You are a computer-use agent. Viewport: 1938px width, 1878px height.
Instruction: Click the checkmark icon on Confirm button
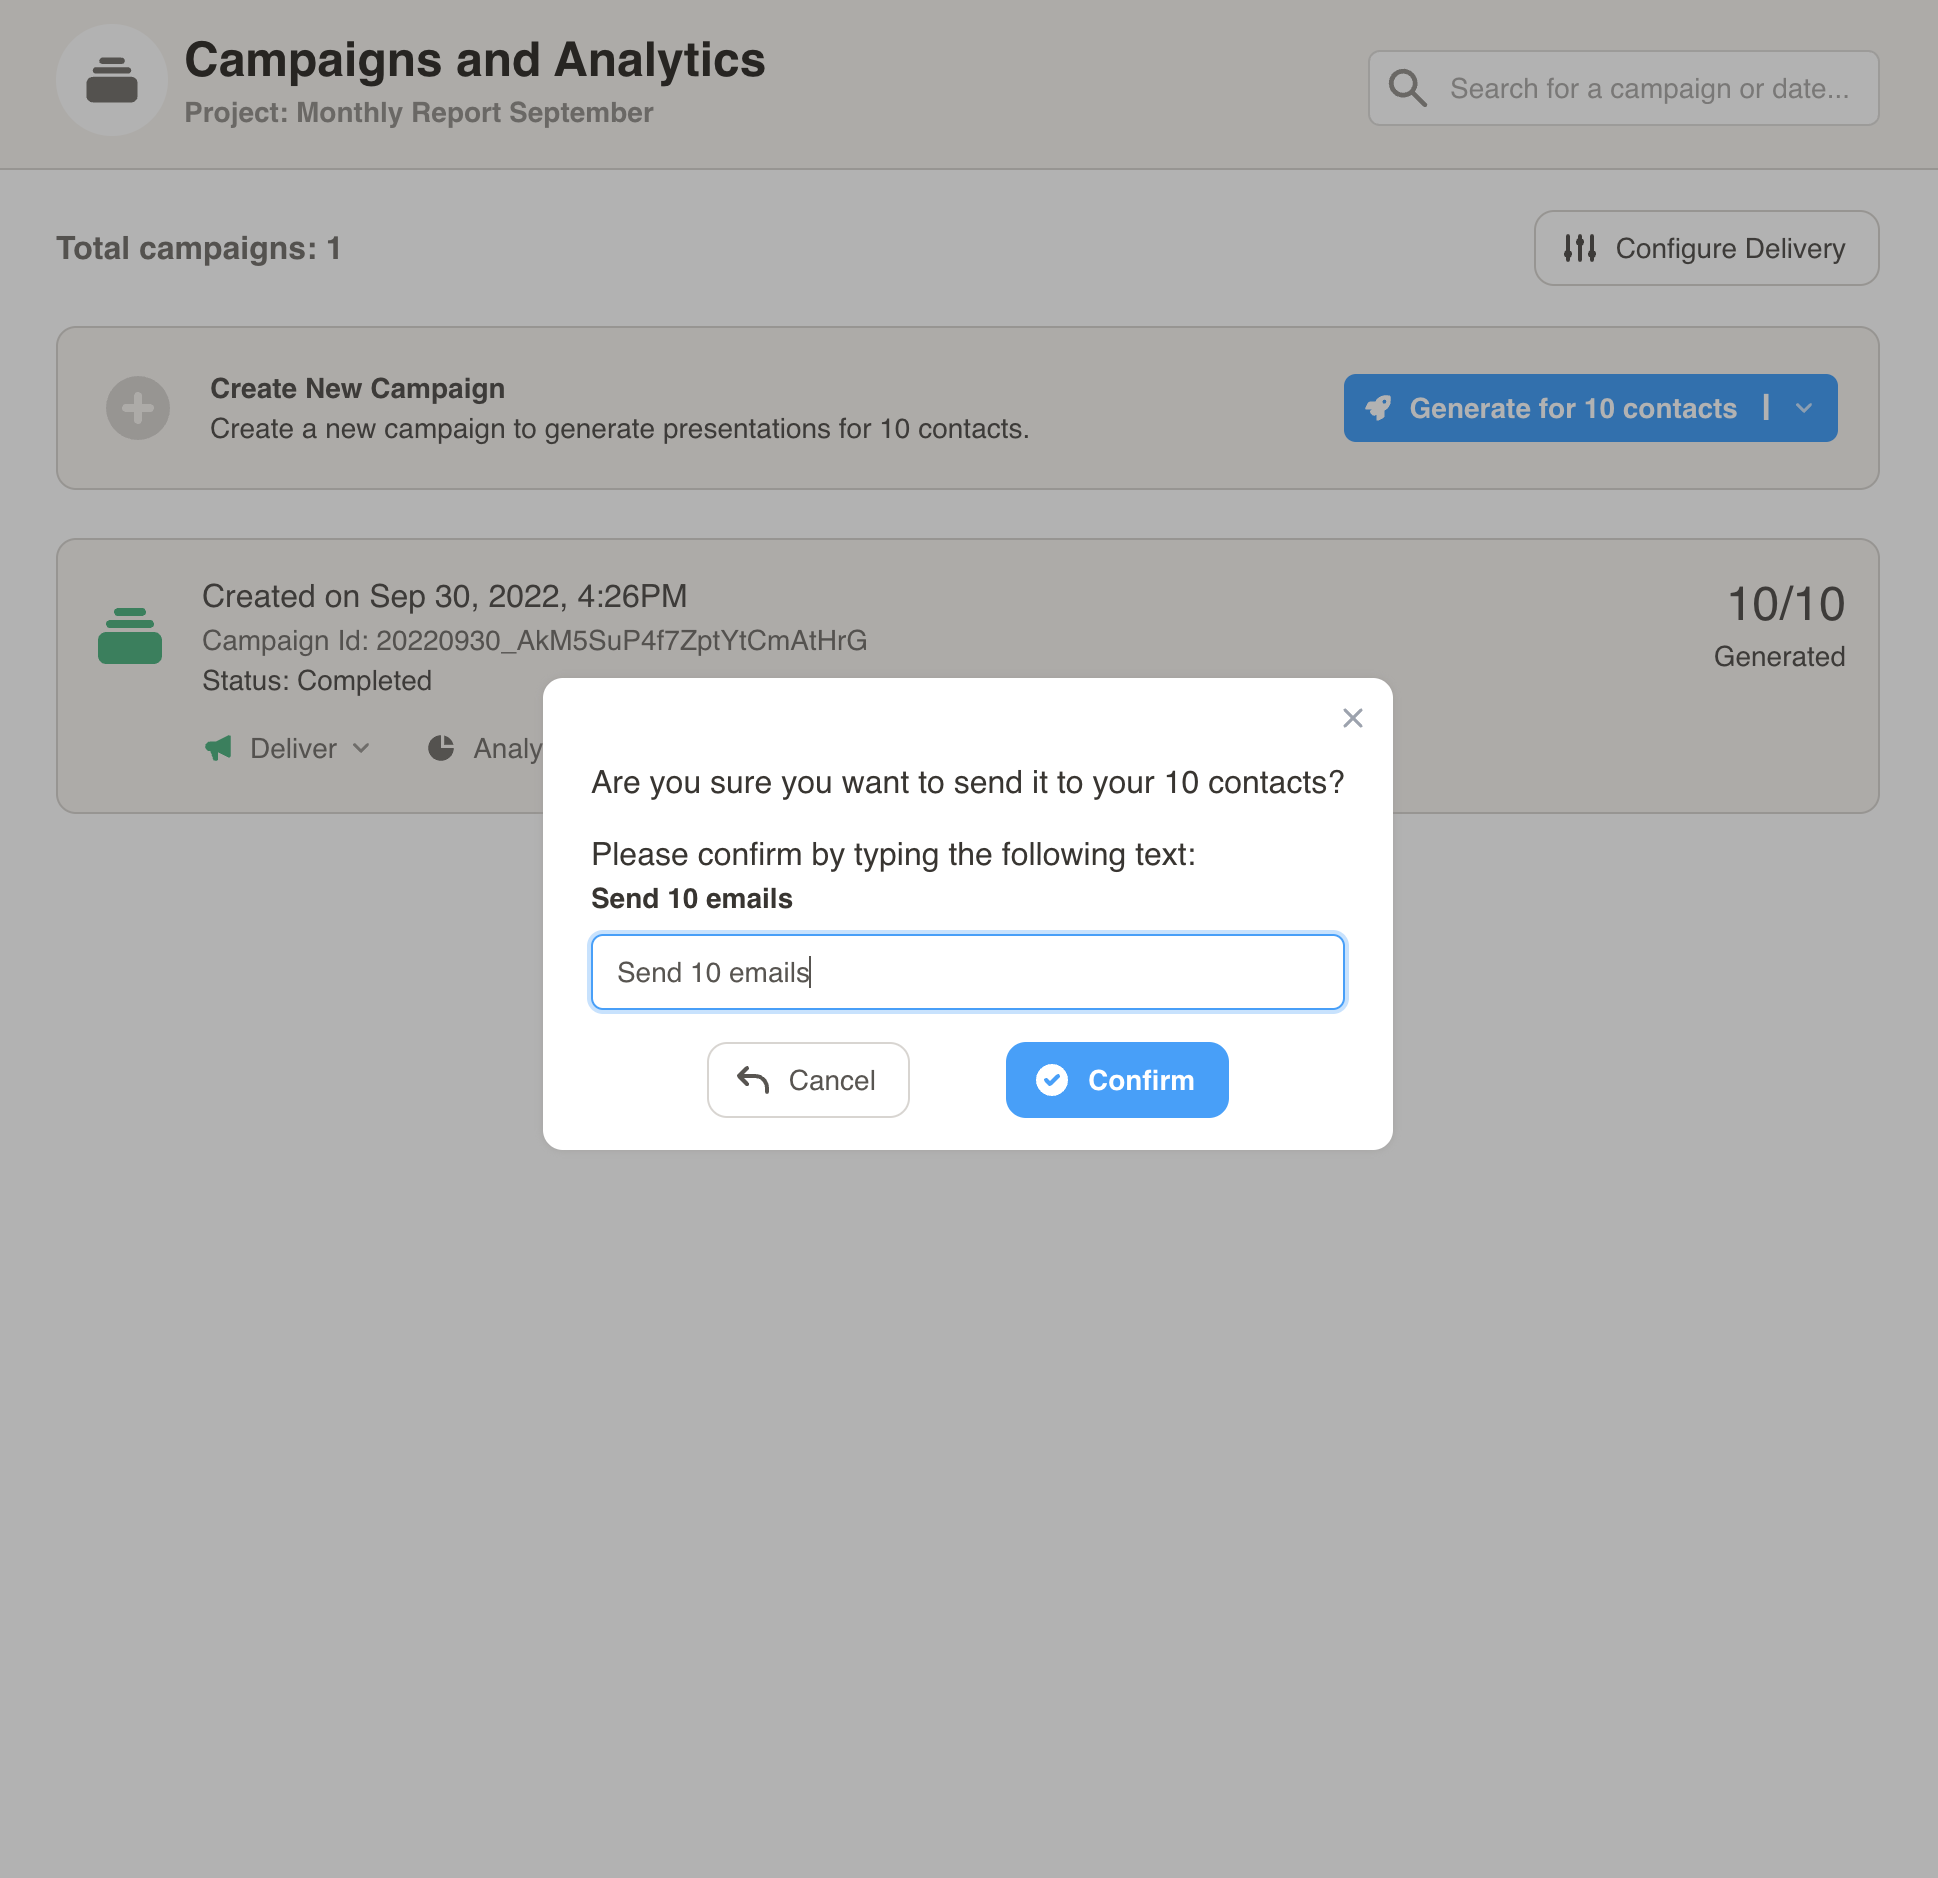pyautogui.click(x=1052, y=1080)
